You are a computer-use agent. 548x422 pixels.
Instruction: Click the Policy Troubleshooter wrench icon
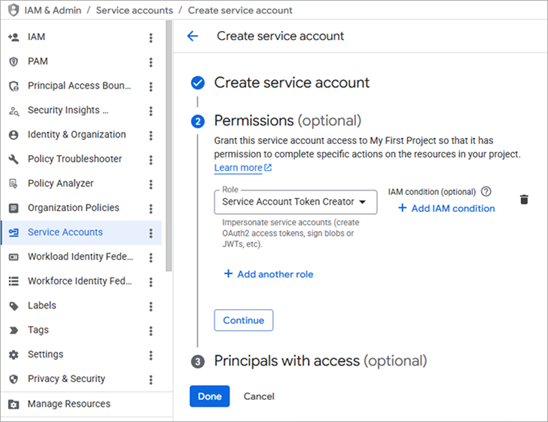tap(14, 159)
